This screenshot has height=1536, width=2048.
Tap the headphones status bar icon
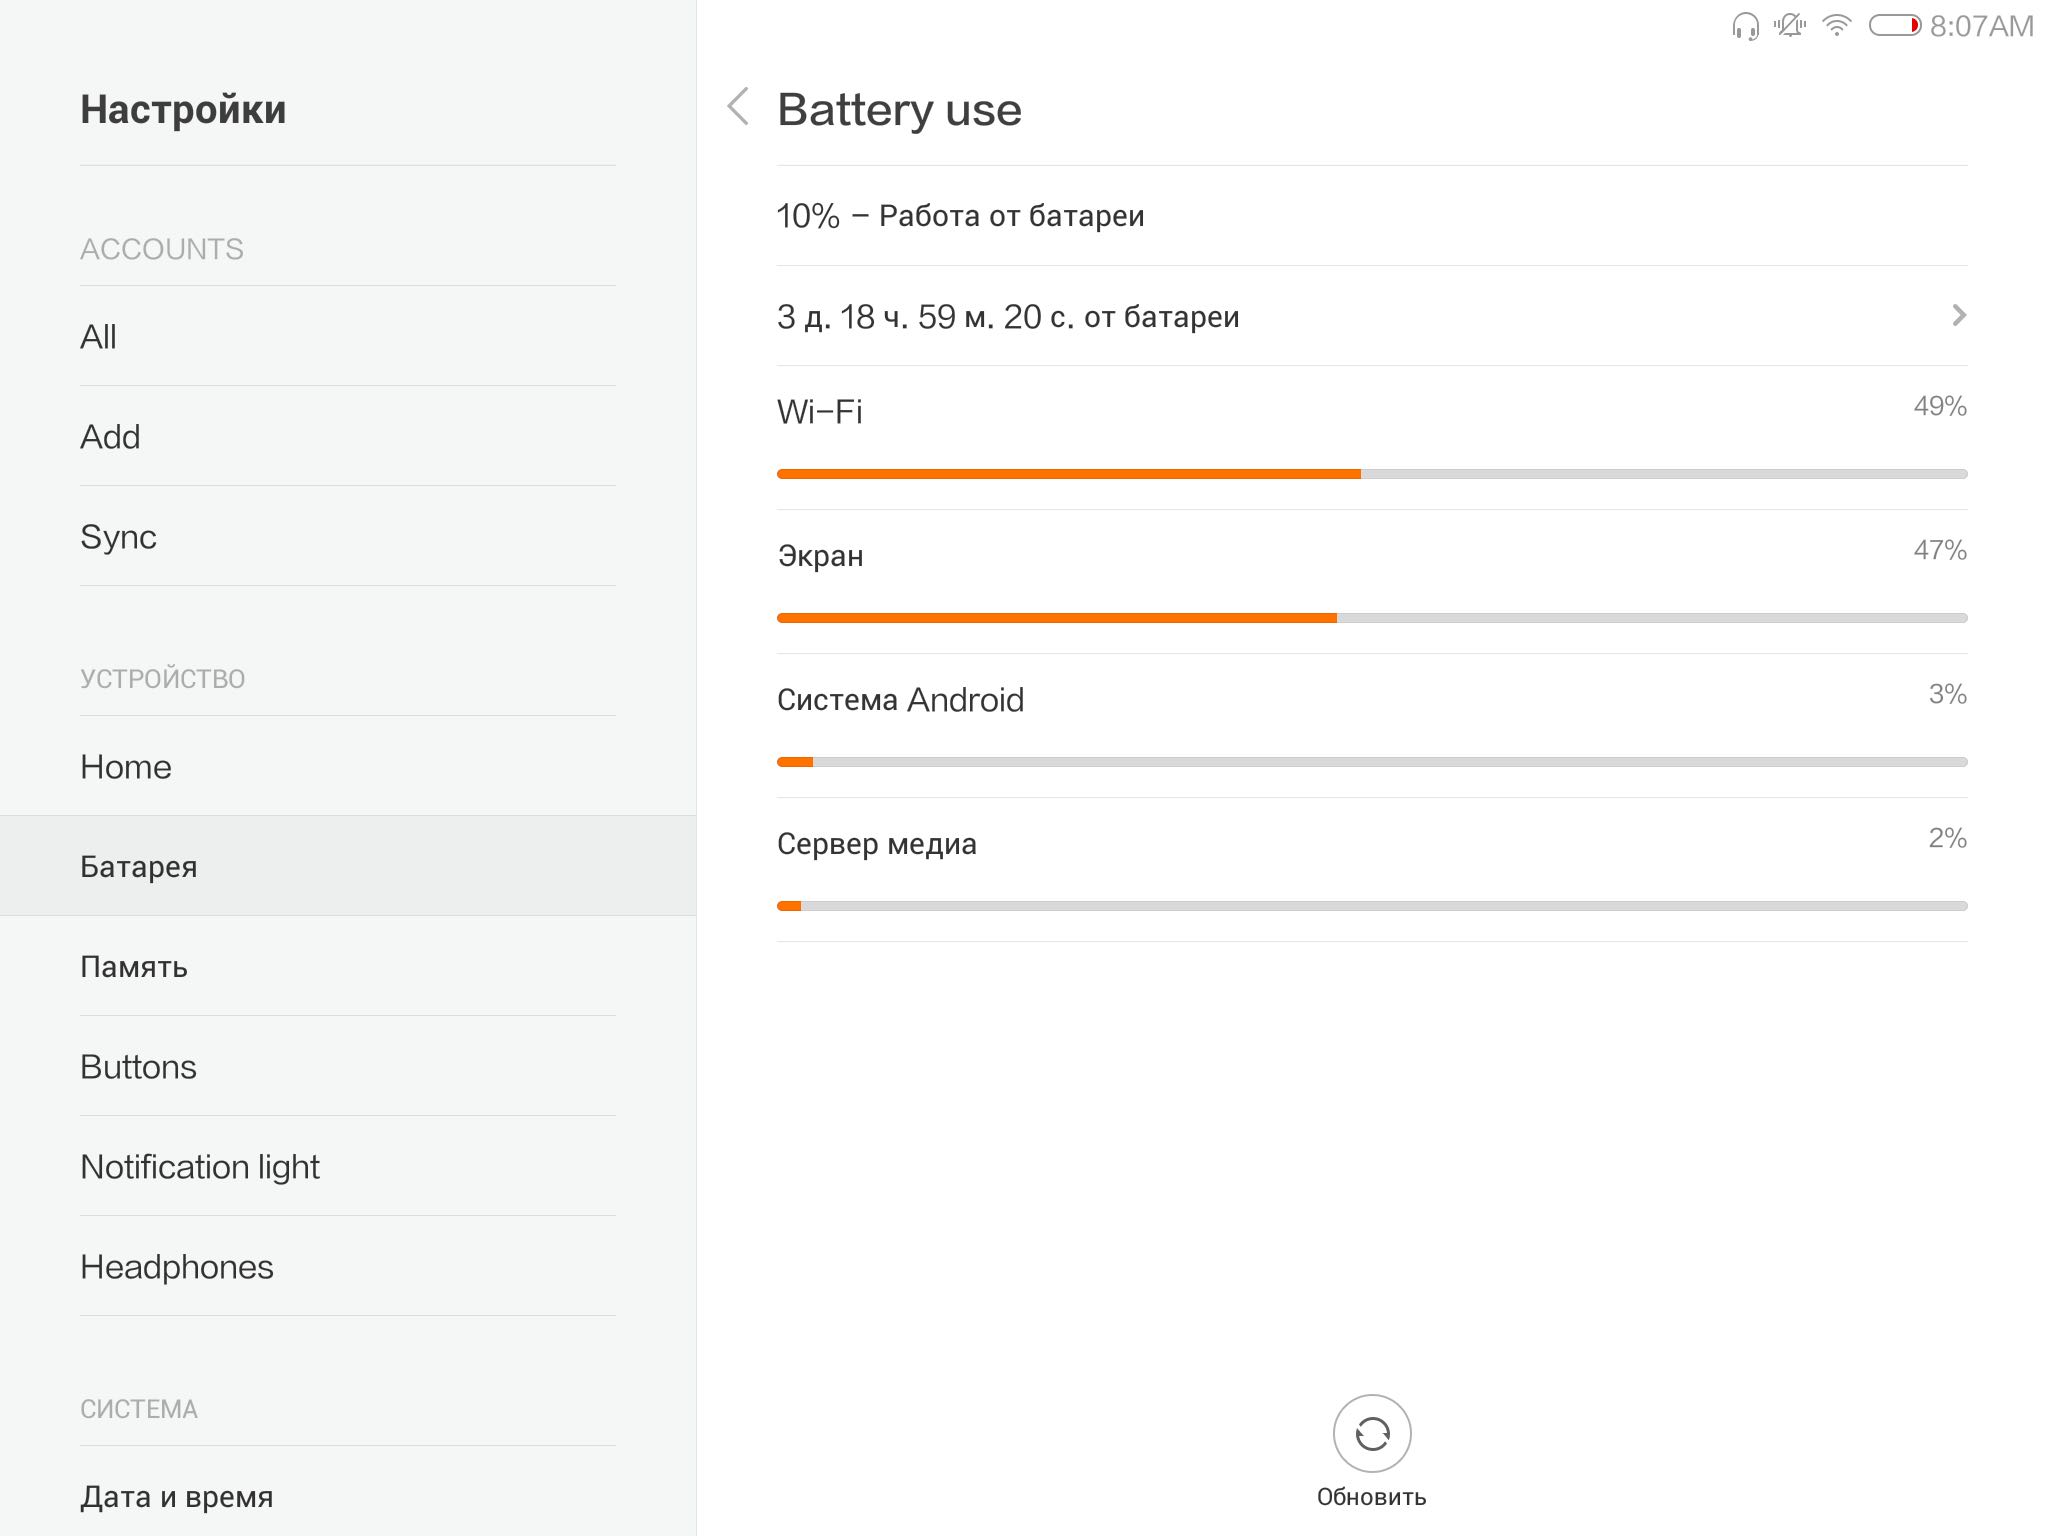[x=1745, y=26]
